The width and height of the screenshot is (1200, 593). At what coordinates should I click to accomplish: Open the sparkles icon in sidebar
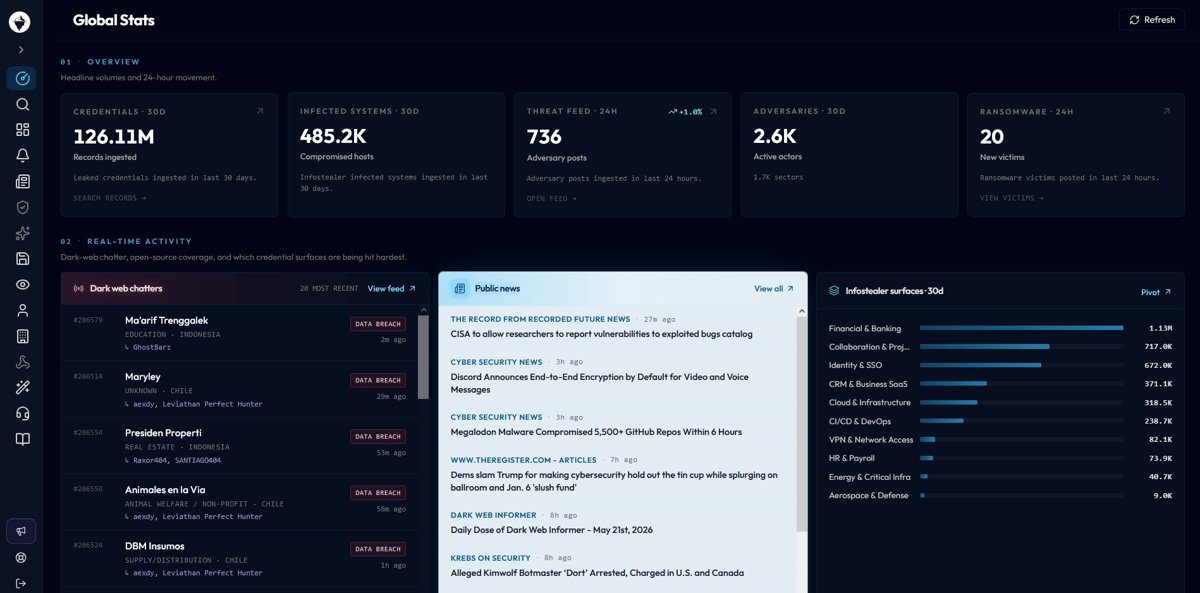pyautogui.click(x=22, y=233)
